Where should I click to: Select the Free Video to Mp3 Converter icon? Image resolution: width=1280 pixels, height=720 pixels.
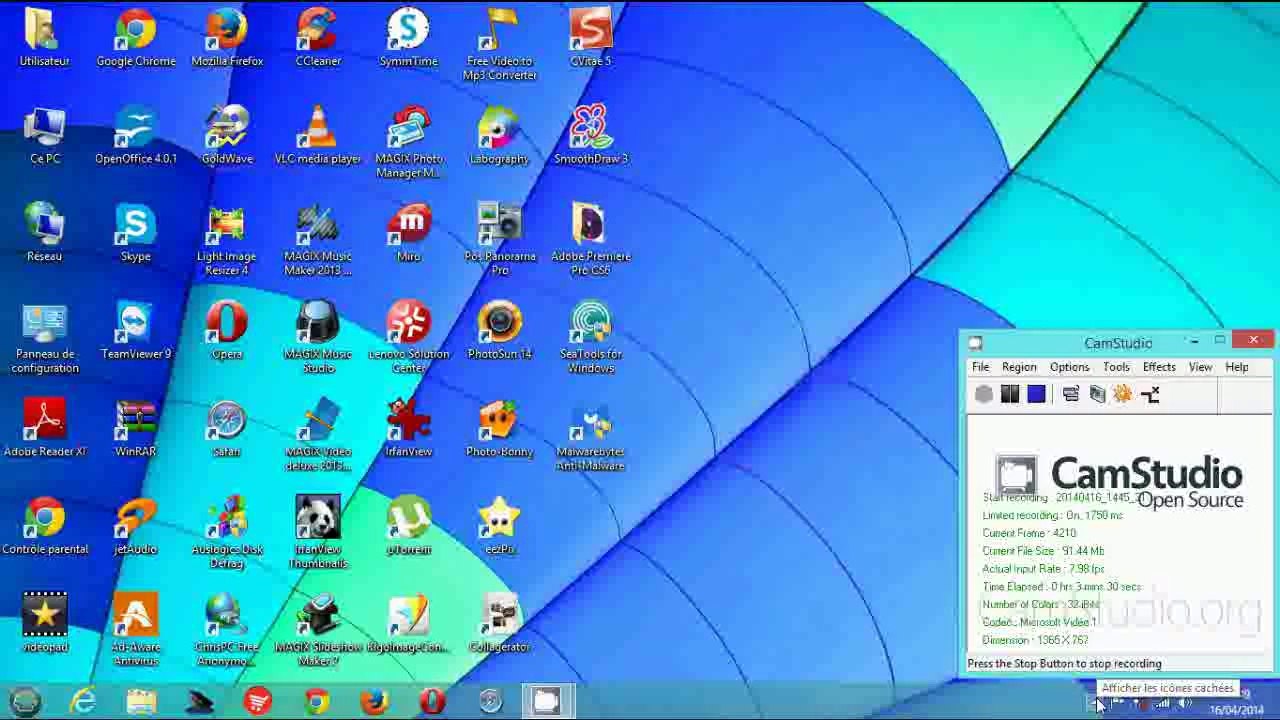500,45
